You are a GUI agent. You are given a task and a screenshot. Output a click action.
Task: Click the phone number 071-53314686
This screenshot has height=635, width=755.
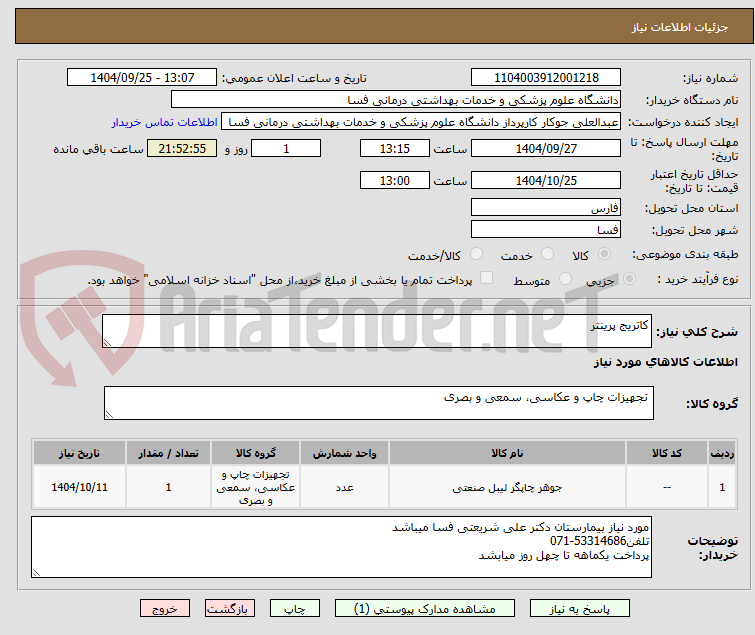588,541
